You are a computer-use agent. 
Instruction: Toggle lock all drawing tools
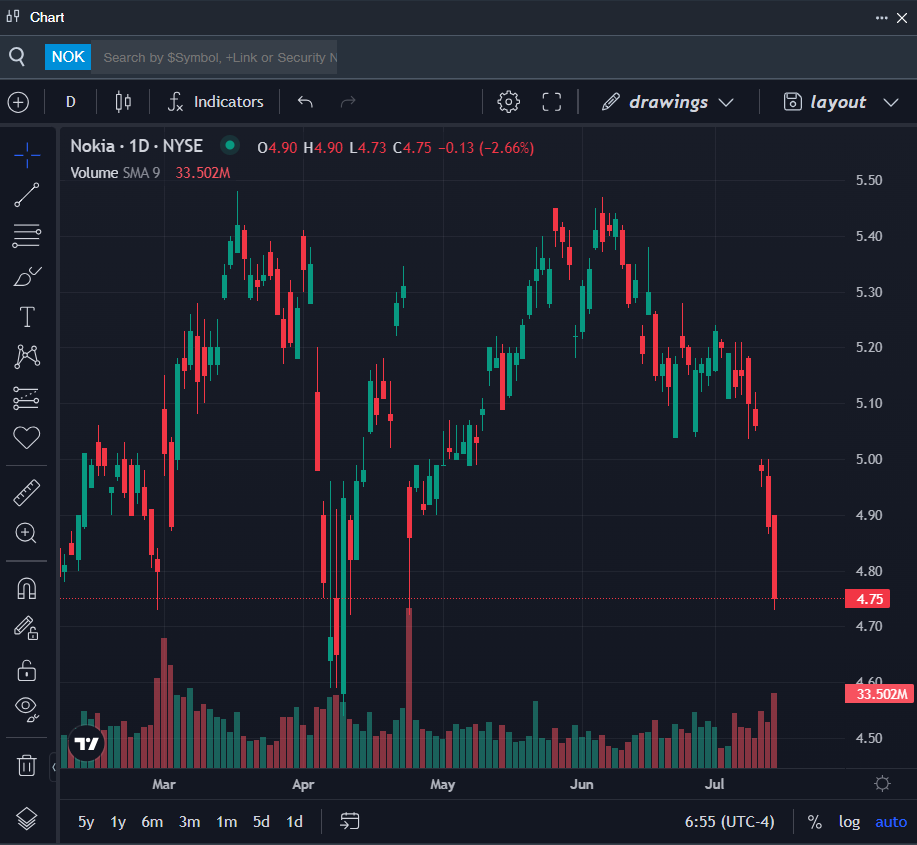click(27, 670)
